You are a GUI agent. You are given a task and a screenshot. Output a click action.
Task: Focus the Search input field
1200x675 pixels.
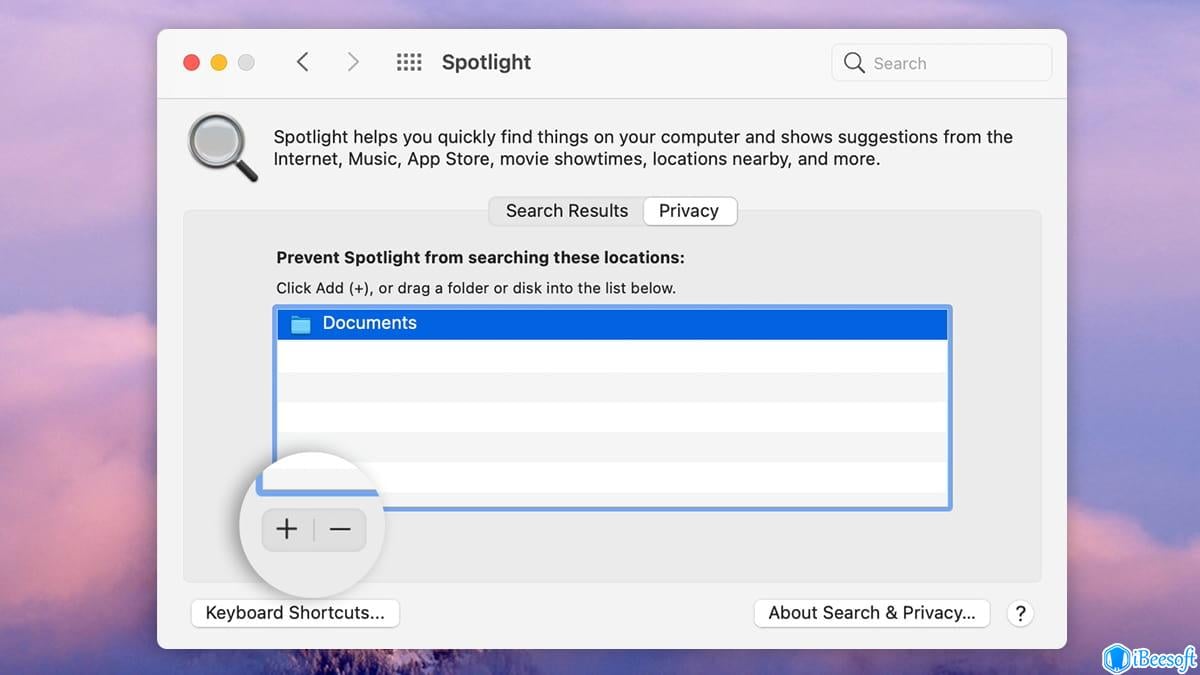[x=942, y=63]
